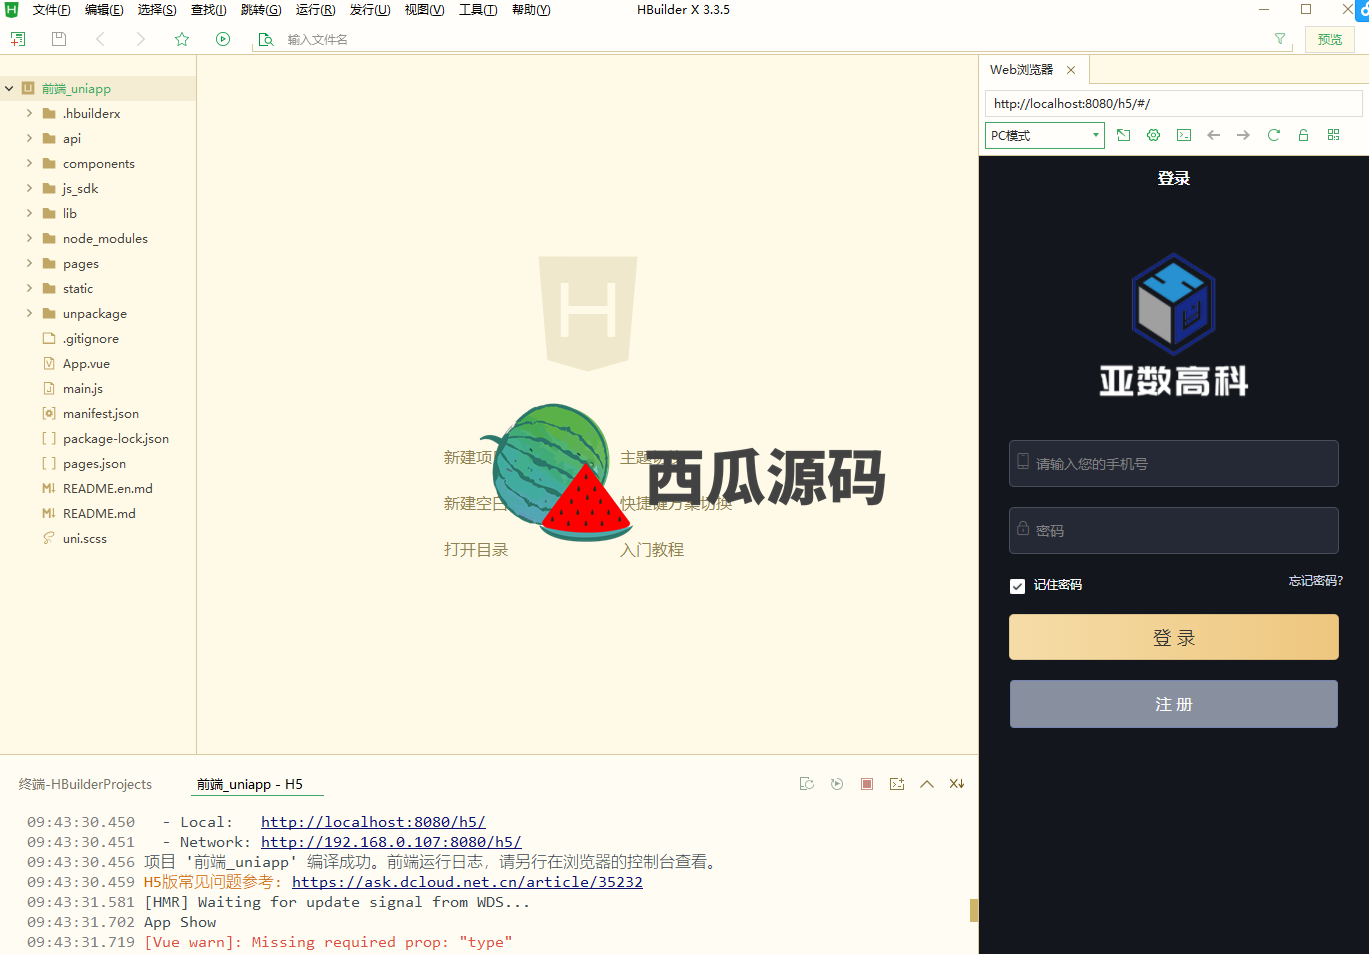Viewport: 1369px width, 954px height.
Task: Switch to 前端_uniapp - H5 console tab
Action: click(x=250, y=785)
